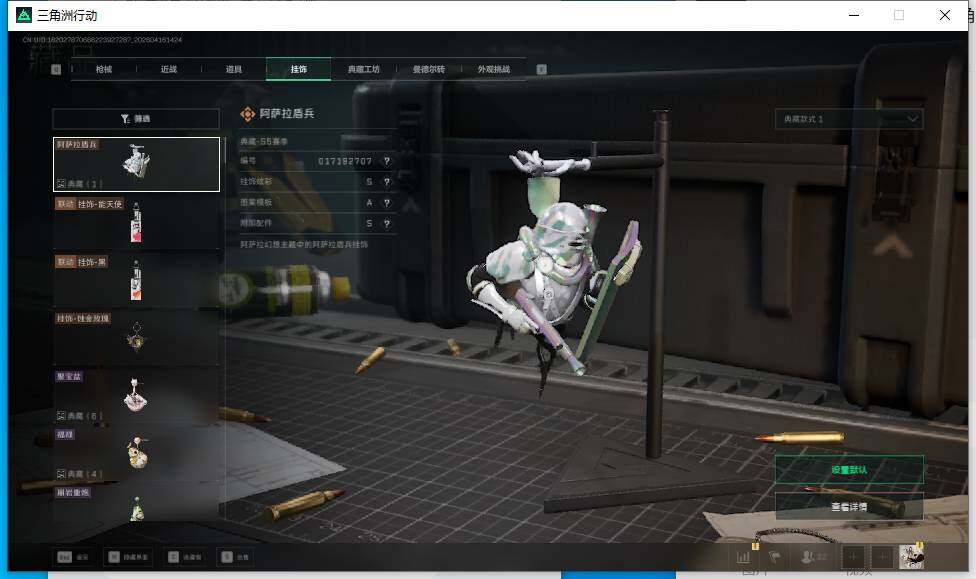Image resolution: width=976 pixels, height=579 pixels.
Task: Open the 图案模板 help question mark
Action: tap(387, 203)
